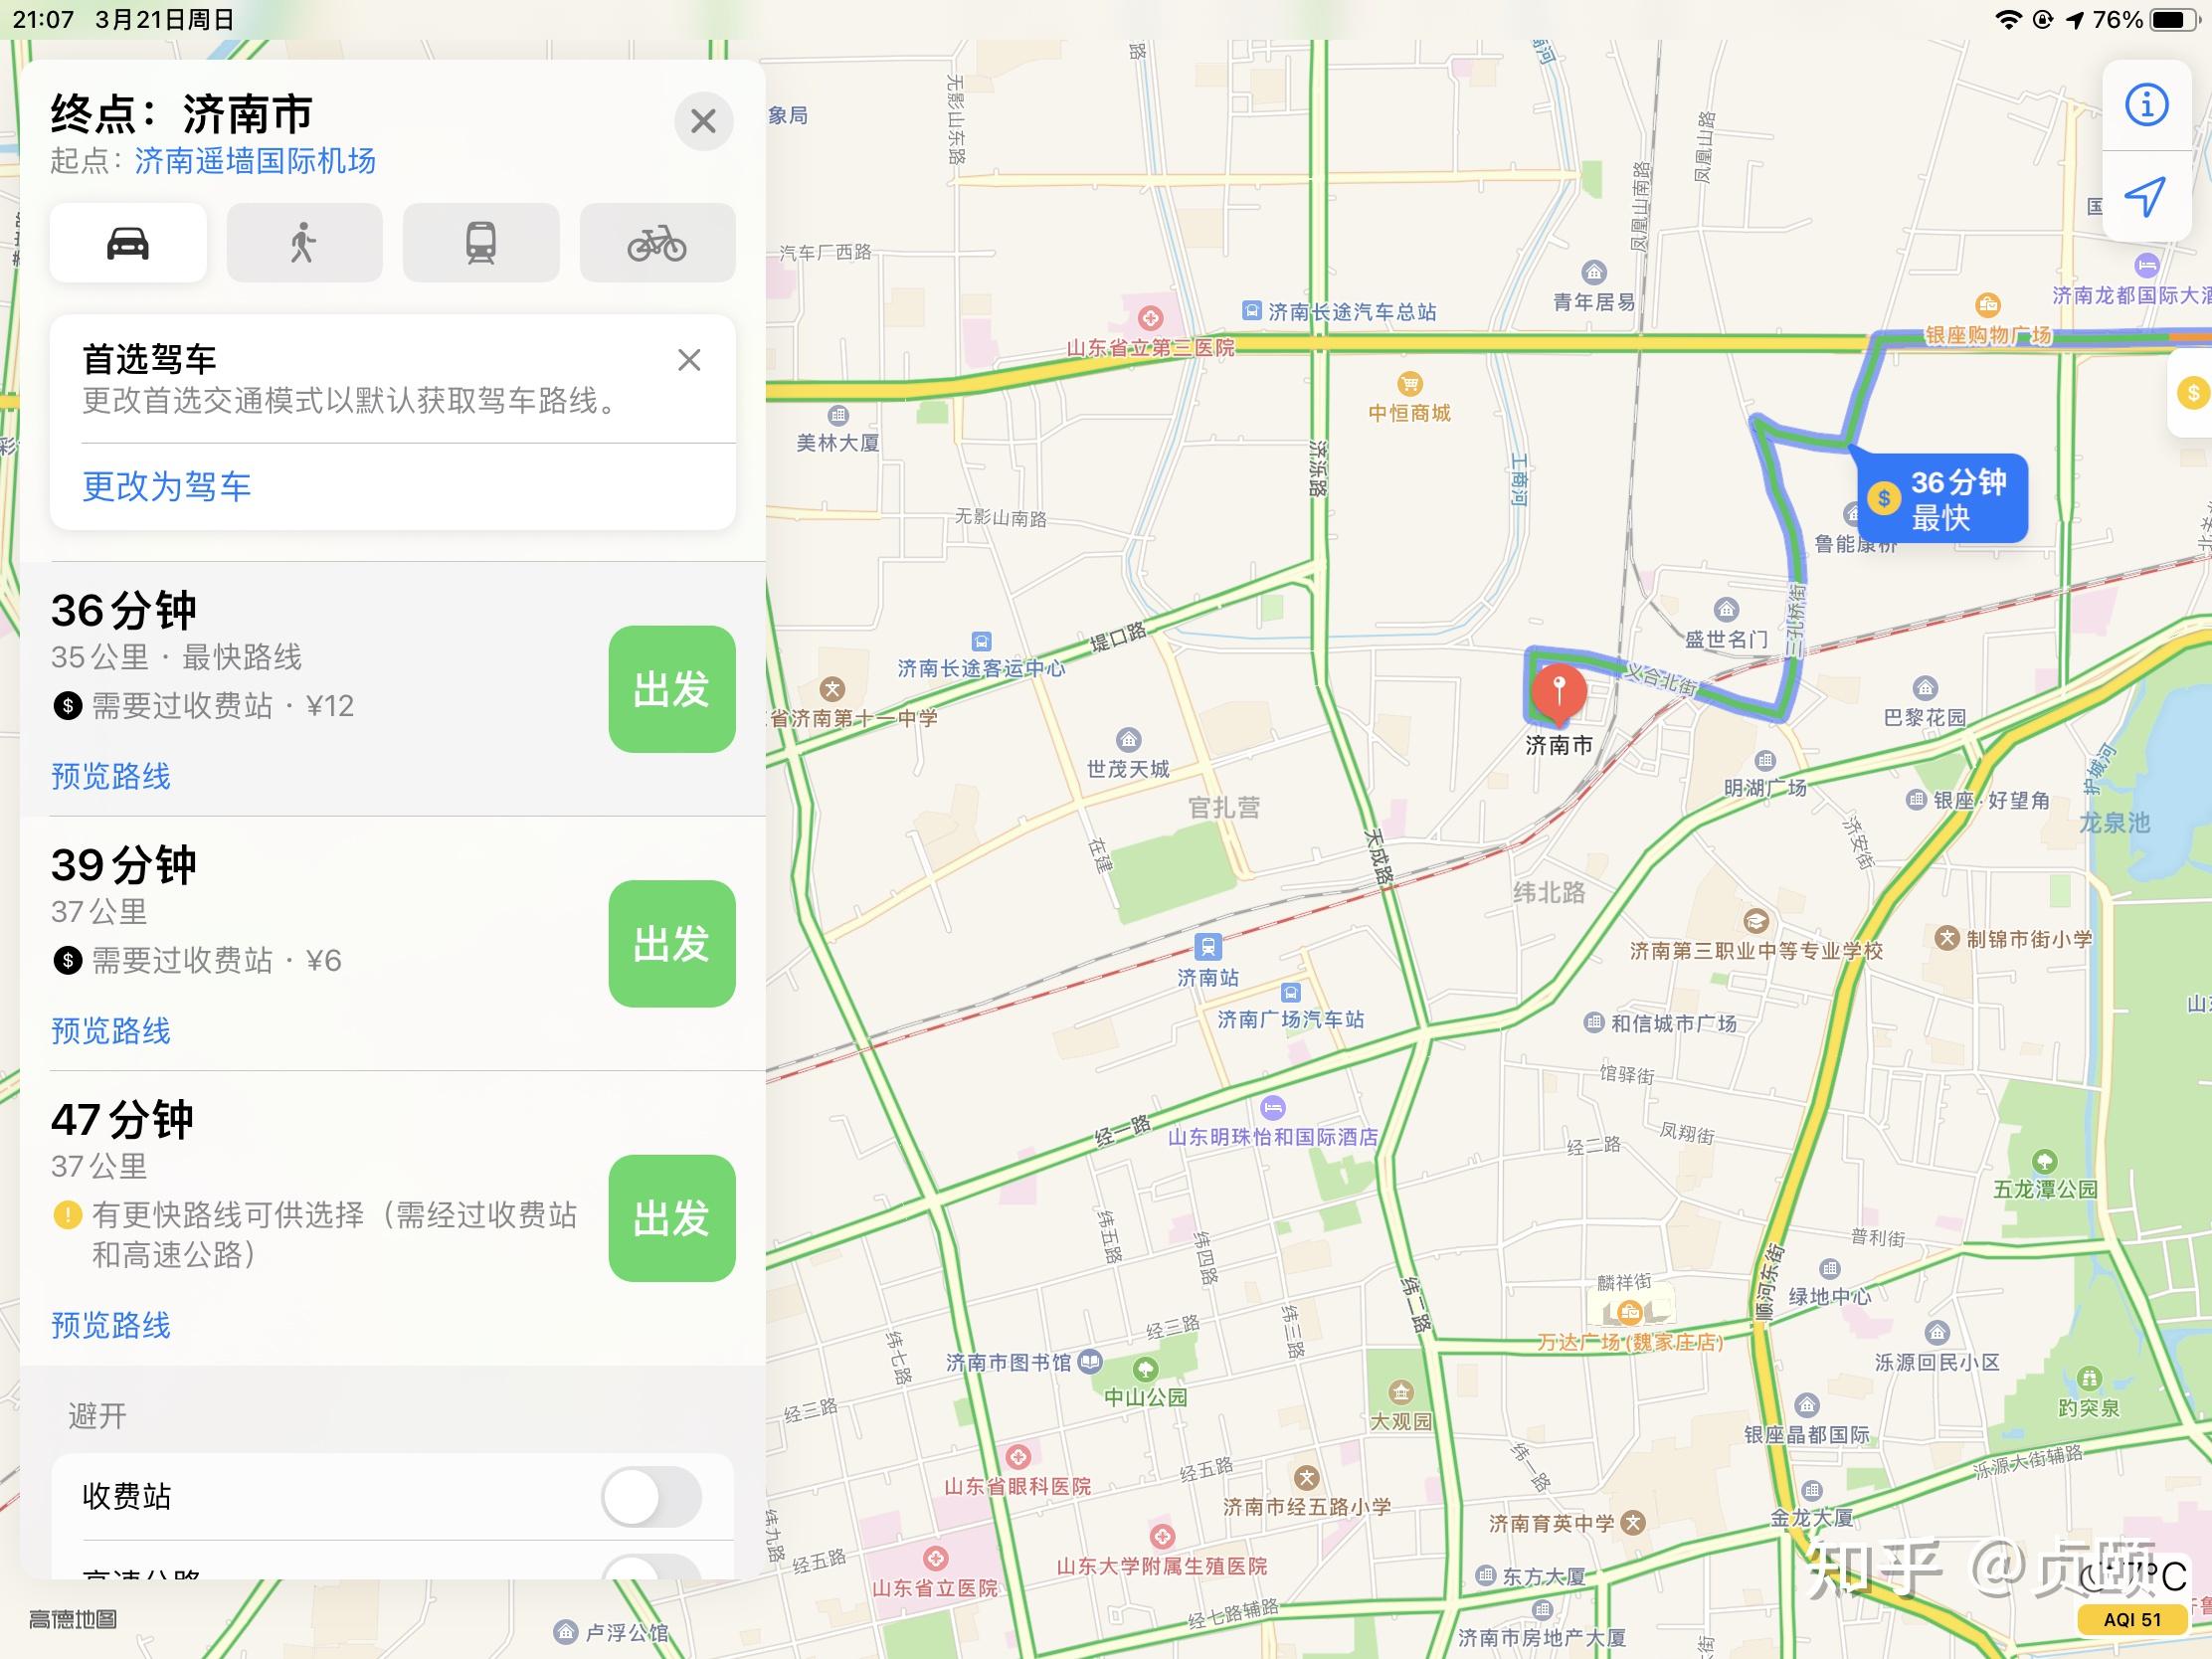This screenshot has height=1659, width=2212.
Task: Tap the 济南市图书馆 library marker
Action: pyautogui.click(x=1090, y=1361)
